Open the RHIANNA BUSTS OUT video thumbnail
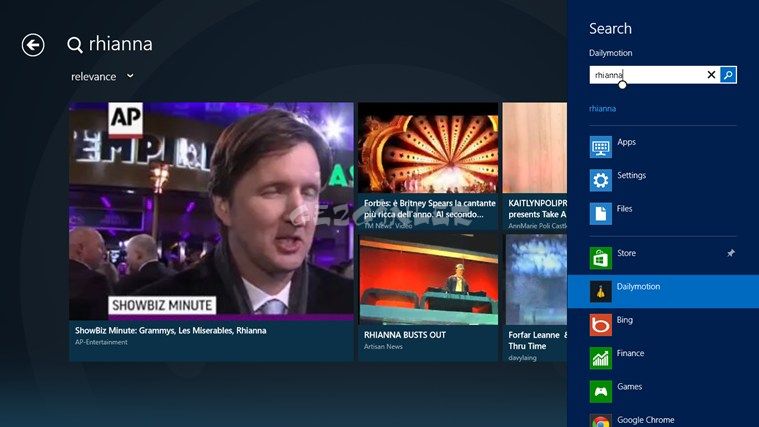This screenshot has height=427, width=759. pos(428,280)
